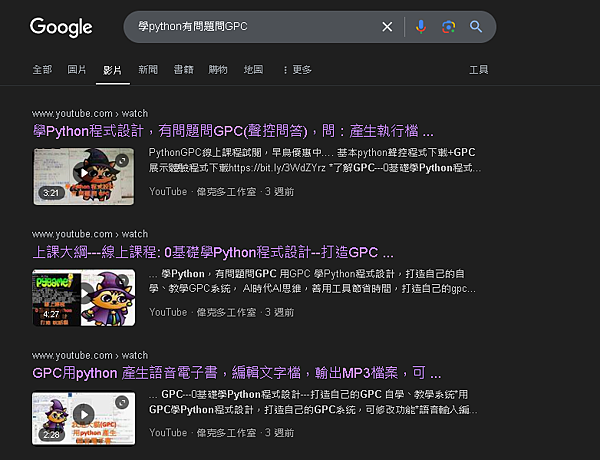Open the result titled 上課大綱---線上課程
The height and width of the screenshot is (460, 600).
click(213, 252)
